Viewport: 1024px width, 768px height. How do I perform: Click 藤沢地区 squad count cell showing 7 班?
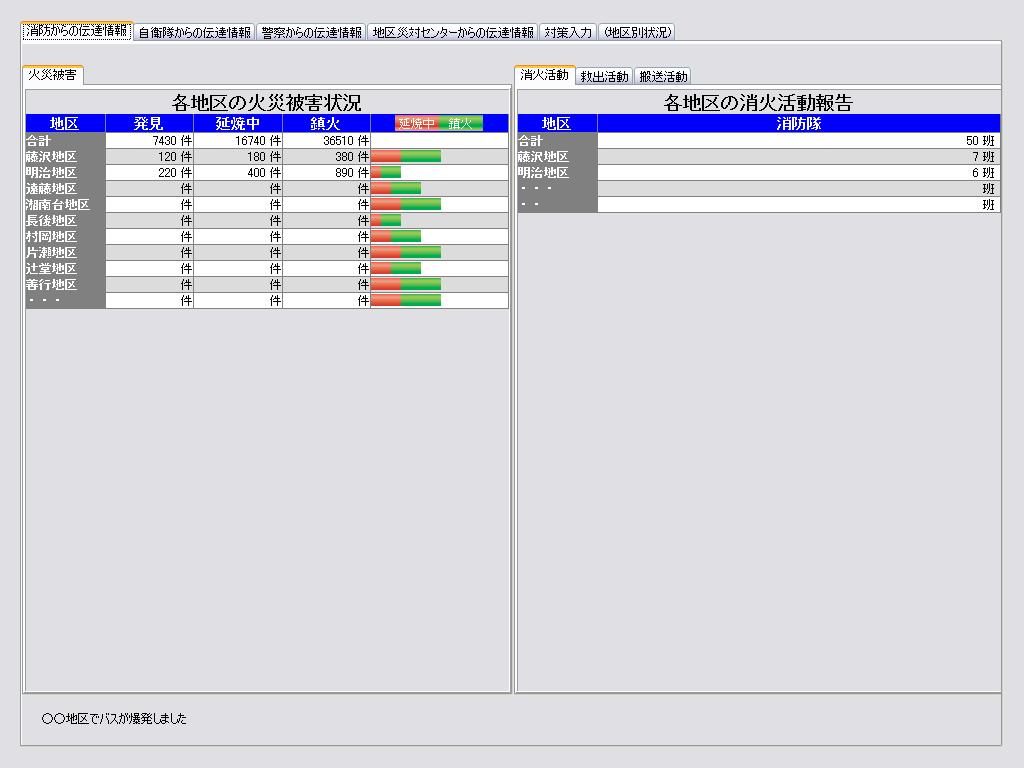tap(798, 157)
